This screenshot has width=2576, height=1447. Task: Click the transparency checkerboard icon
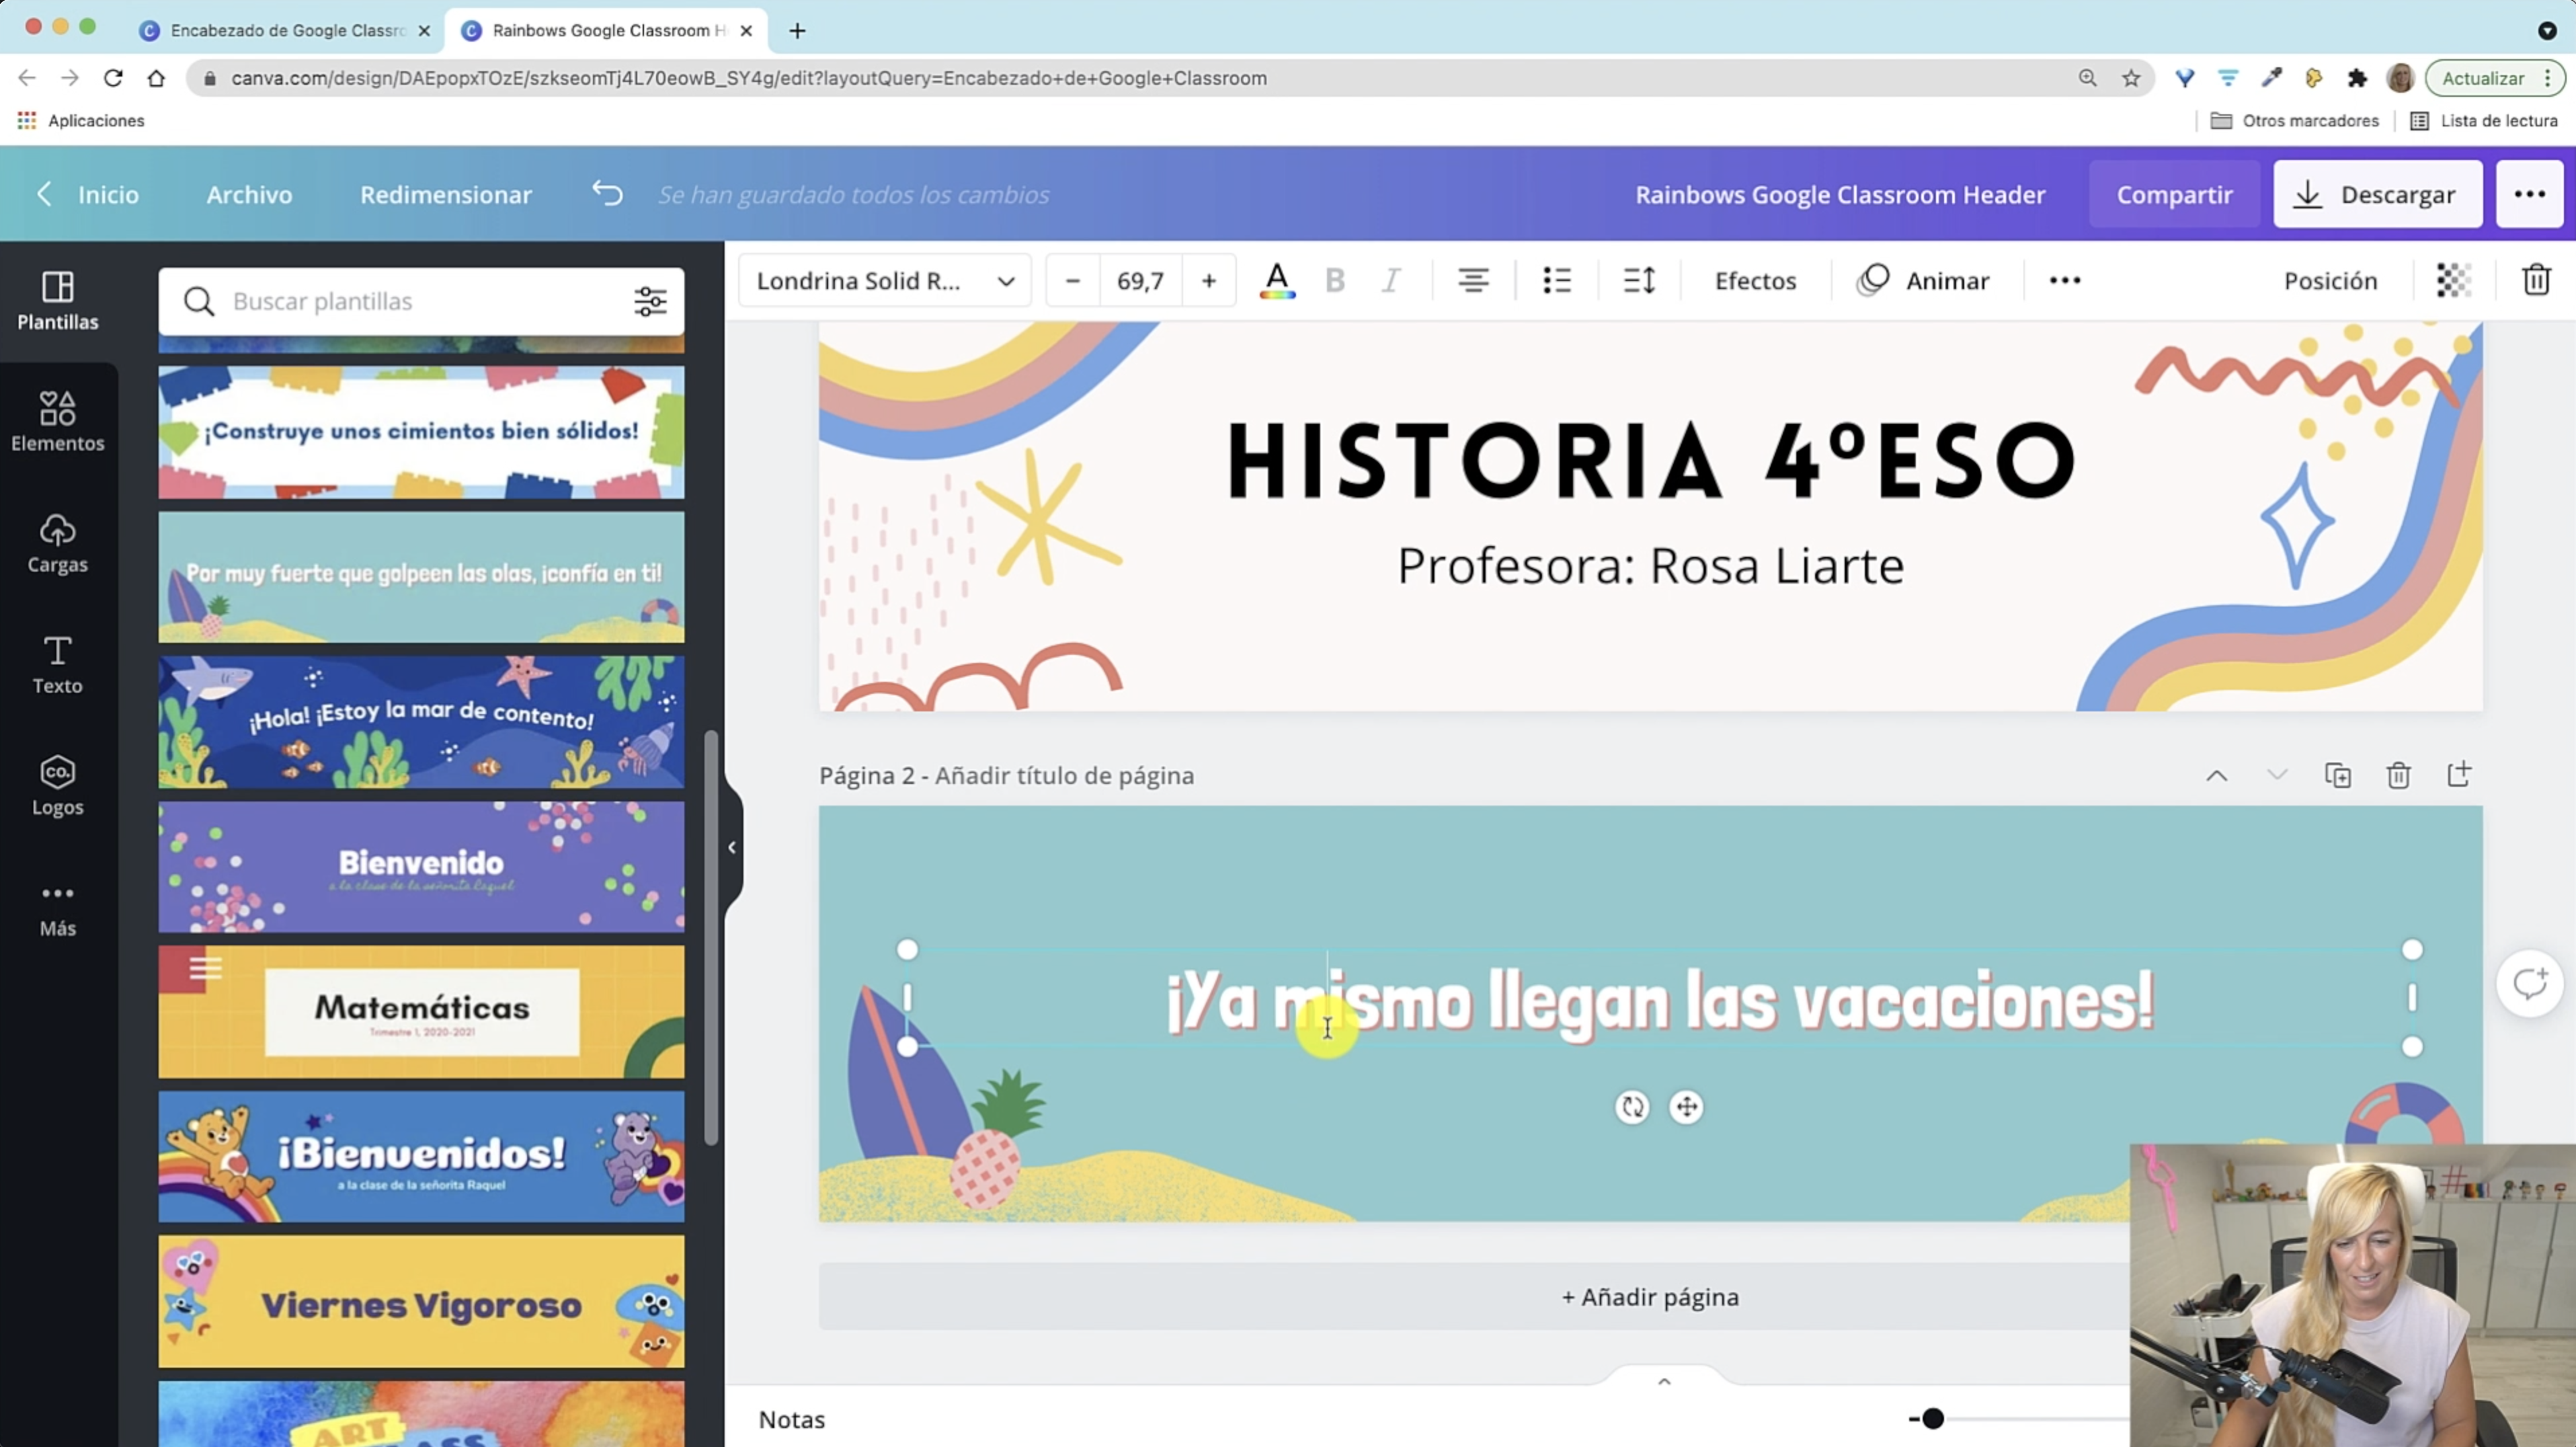(2453, 281)
